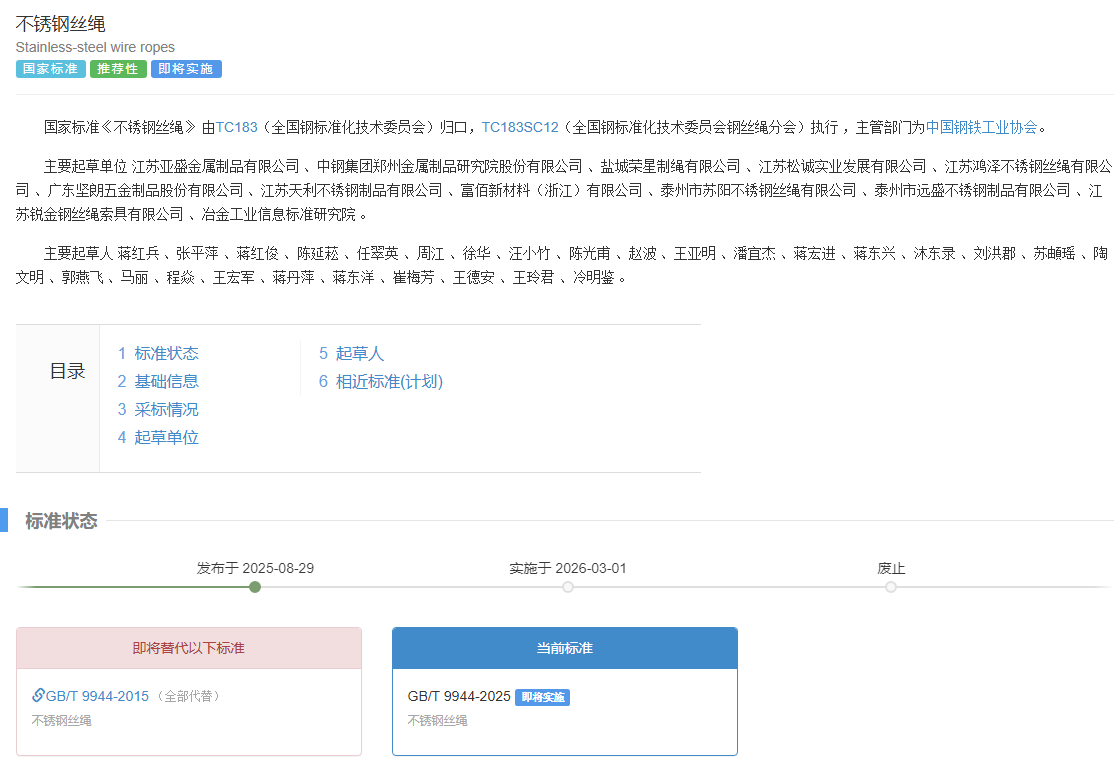Click the link icon beside GB/T 9944-2015
The height and width of the screenshot is (772, 1114).
pos(38,695)
